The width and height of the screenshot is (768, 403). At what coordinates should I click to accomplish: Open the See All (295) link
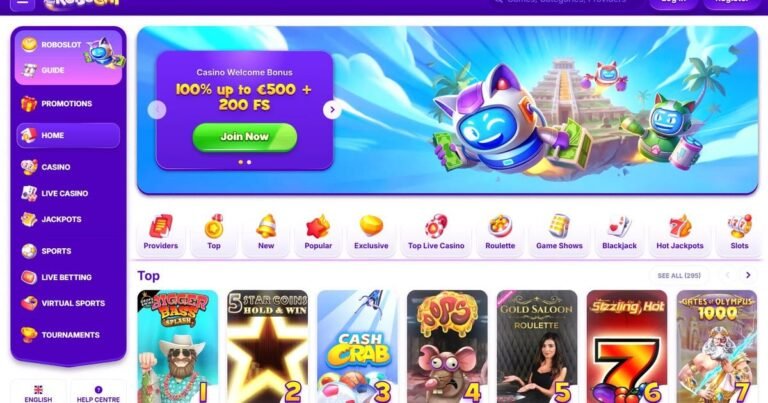[x=679, y=276]
